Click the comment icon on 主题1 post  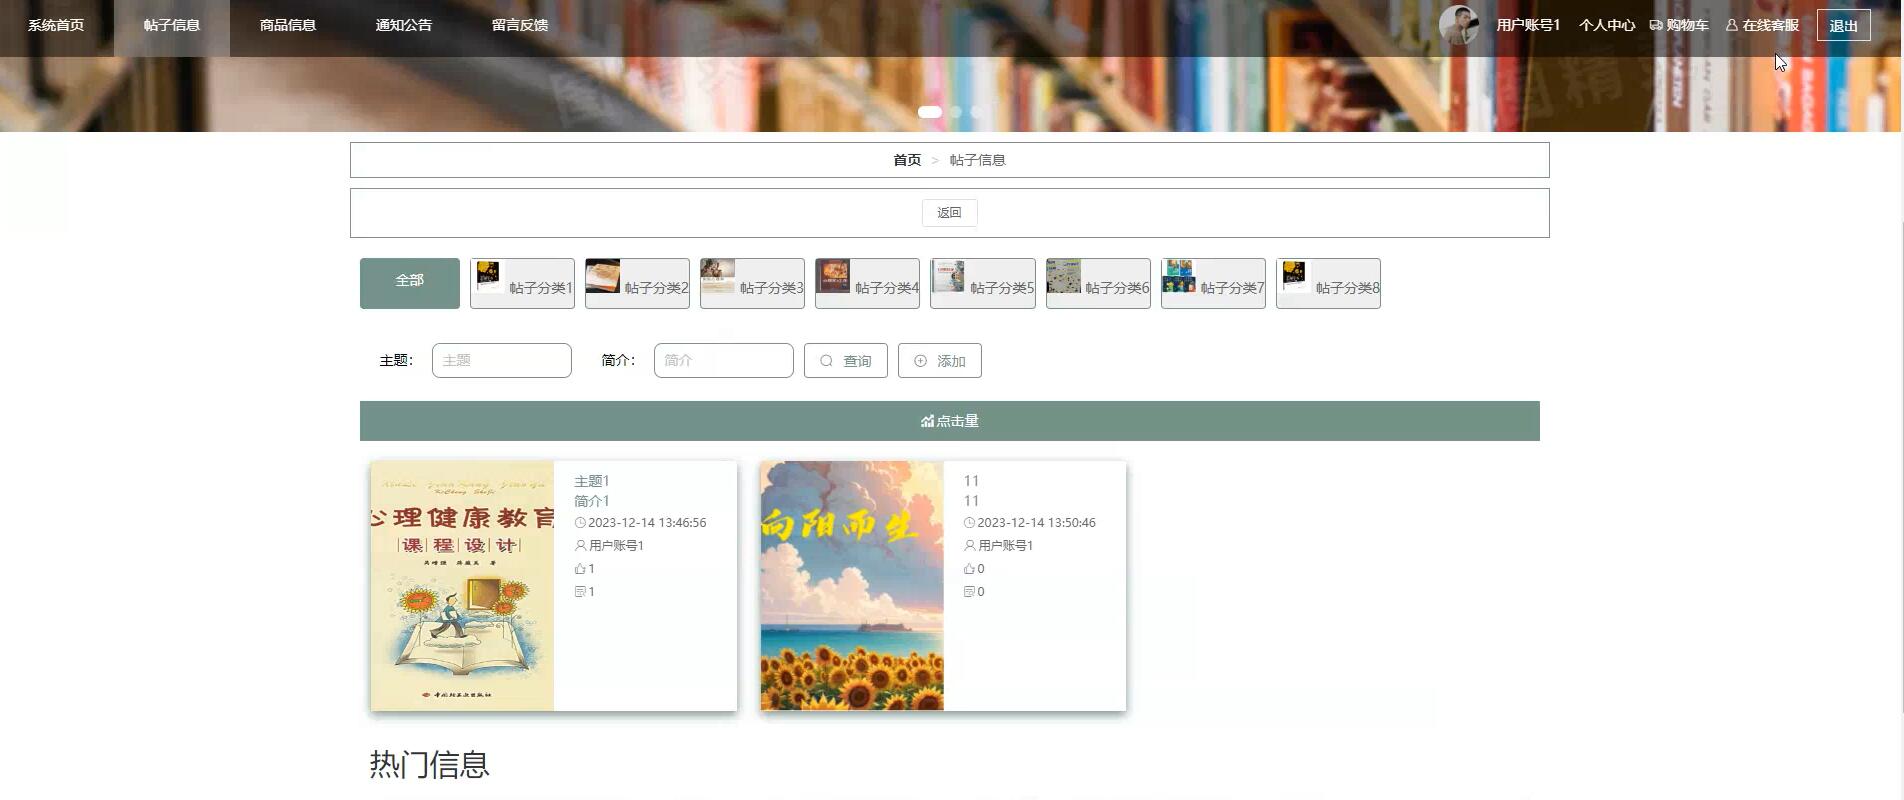click(x=580, y=592)
